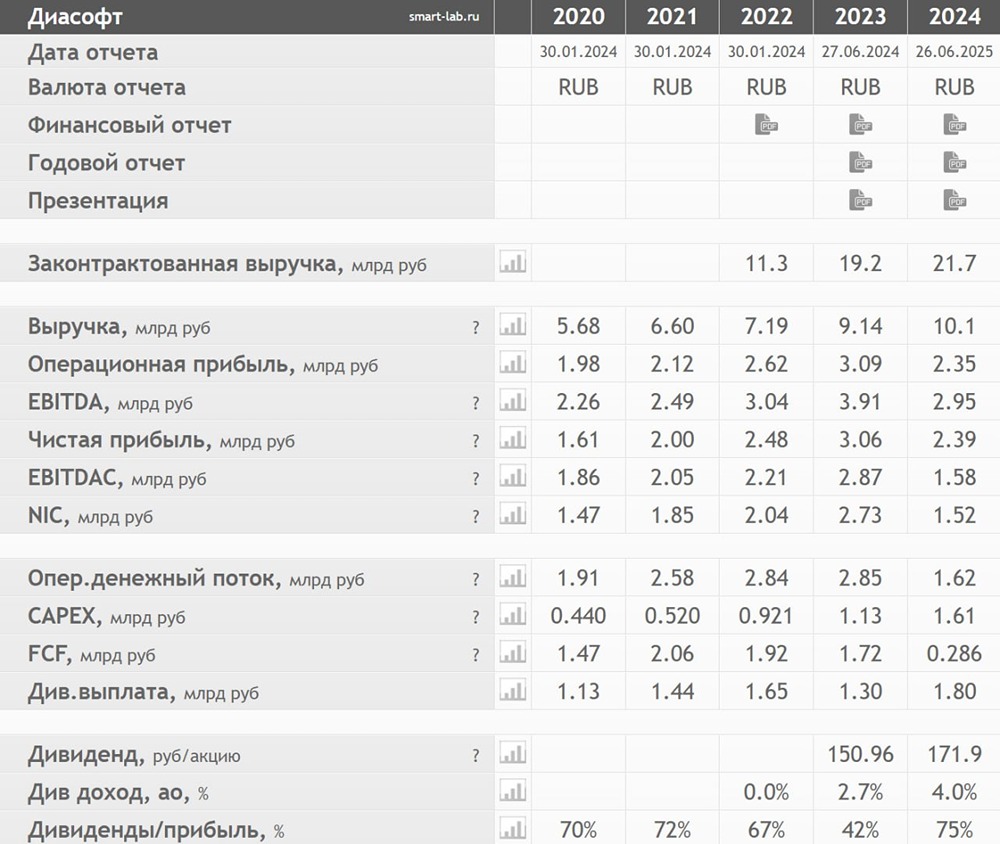The height and width of the screenshot is (844, 1000).
Task: Open the 2022 financial report PDF icon
Action: [766, 124]
